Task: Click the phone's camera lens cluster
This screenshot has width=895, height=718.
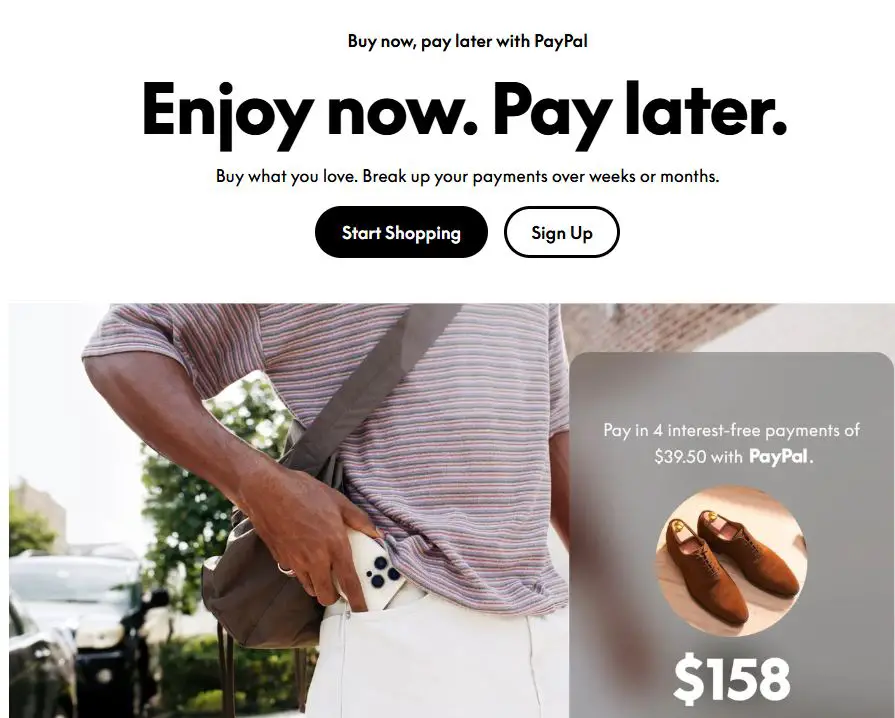Action: pyautogui.click(x=382, y=572)
